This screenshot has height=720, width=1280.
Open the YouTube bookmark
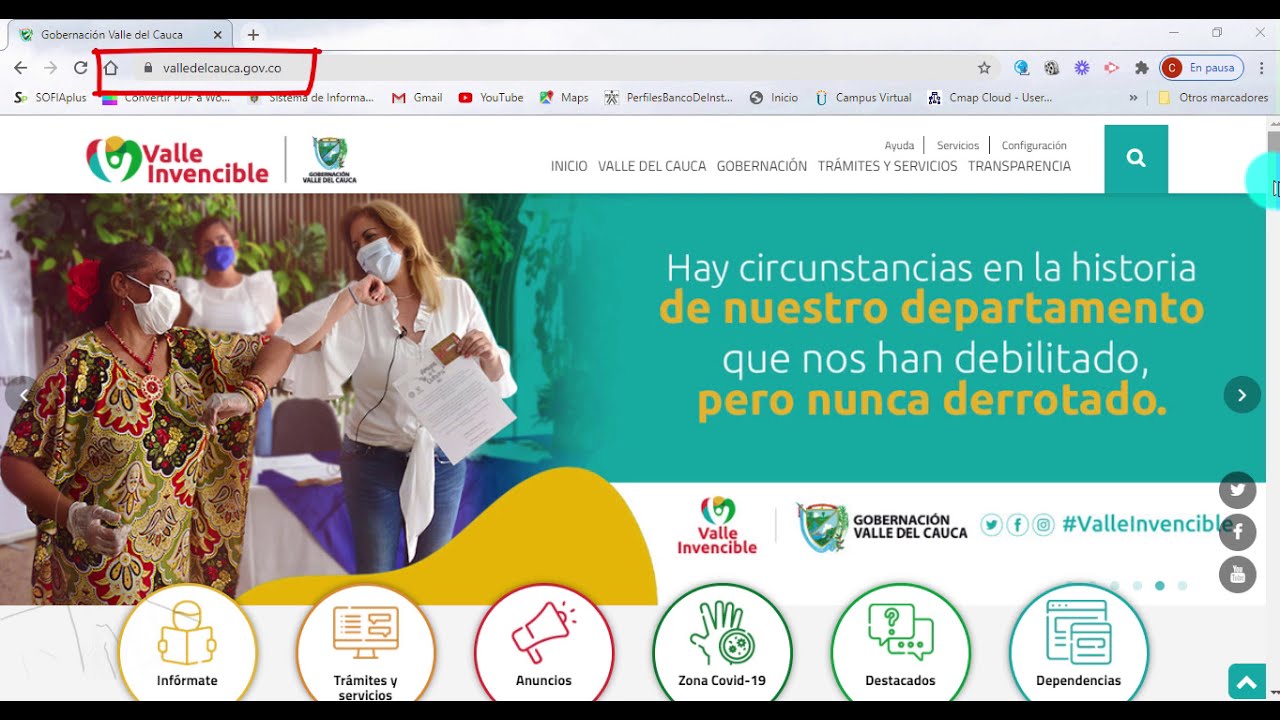pyautogui.click(x=491, y=98)
